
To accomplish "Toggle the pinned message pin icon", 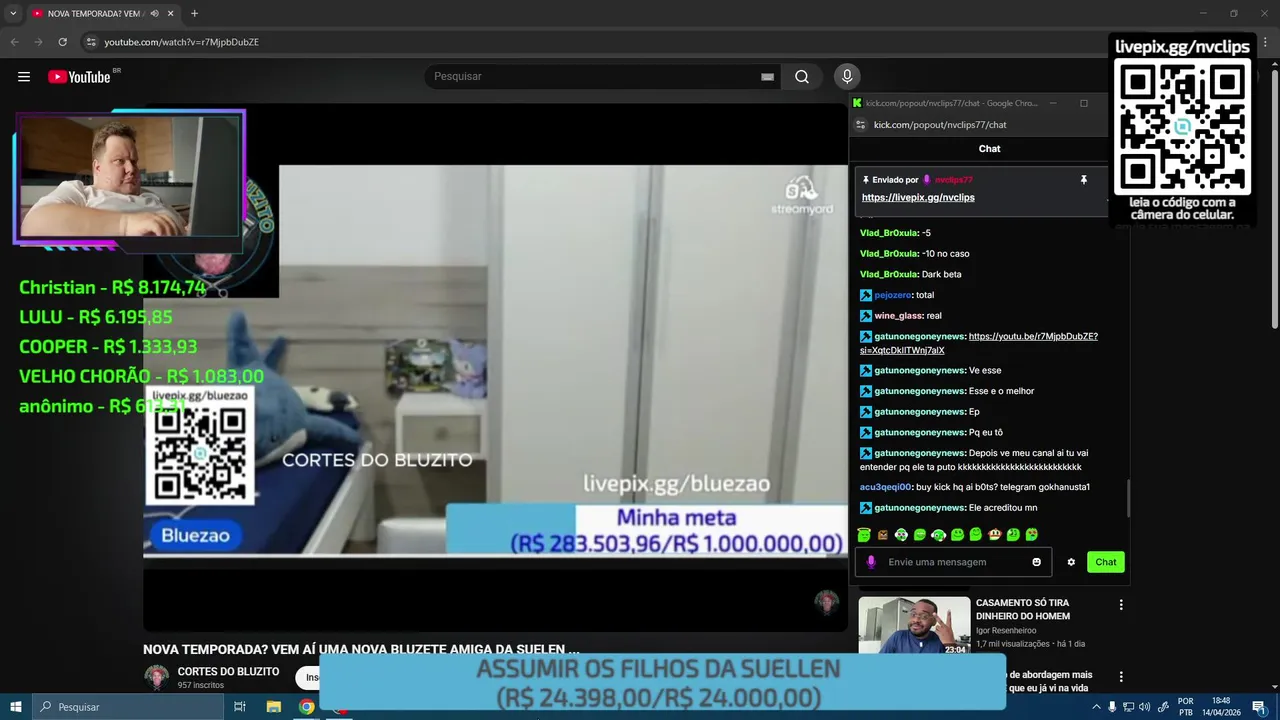I will pos(1083,180).
